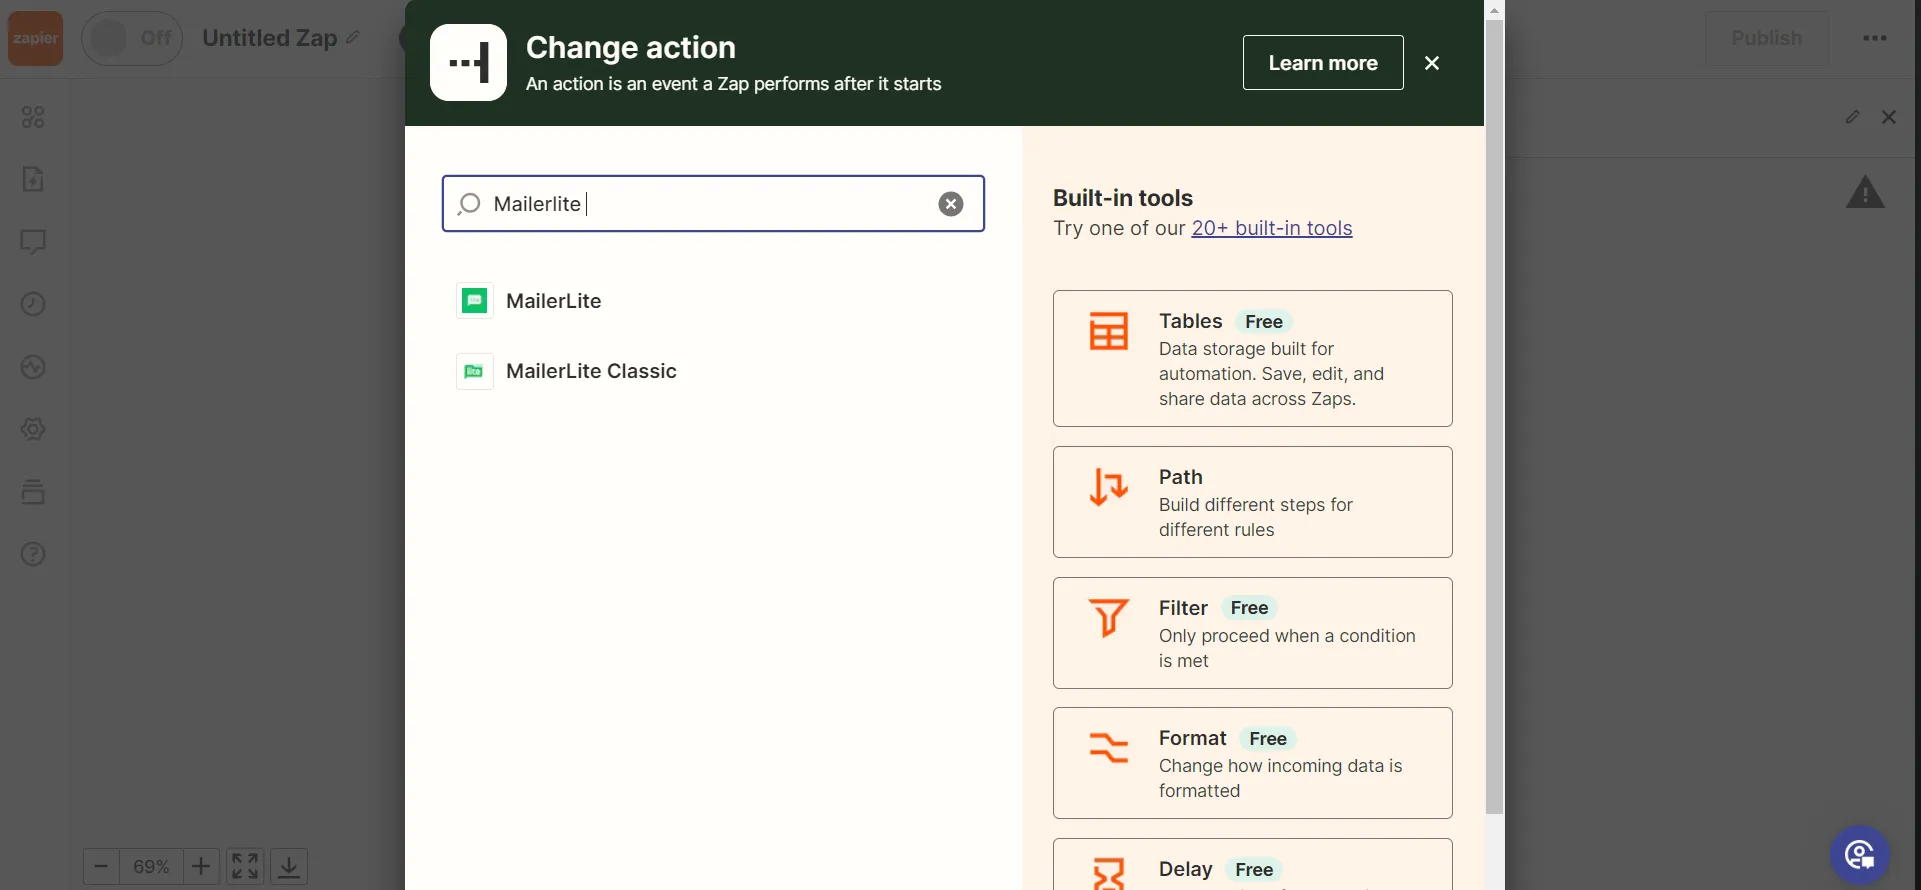Select the MailerLite app result

(x=713, y=301)
